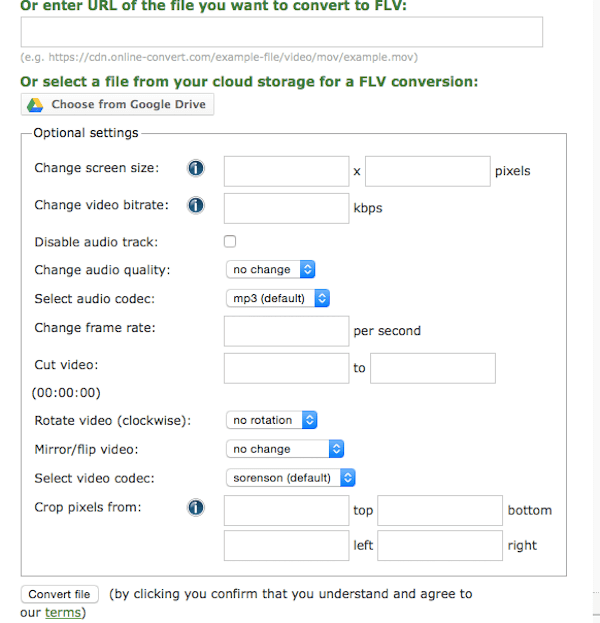Click the crop bottom pixels field
Image resolution: width=600 pixels, height=623 pixels.
pos(440,511)
